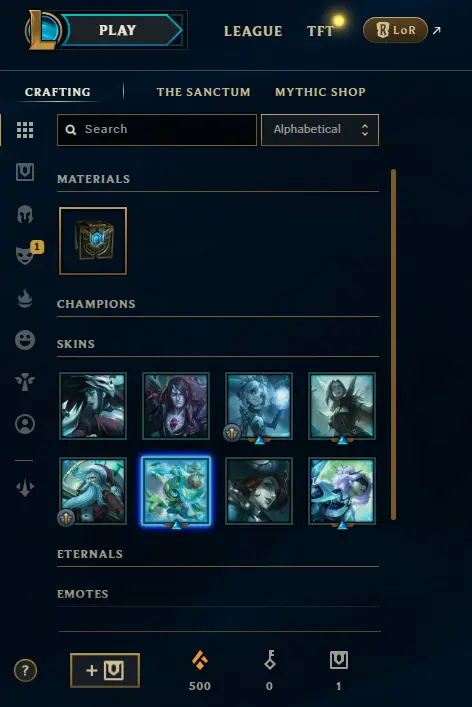Switch to The Sanctum tab
Screen dimensions: 472x707
tap(203, 92)
